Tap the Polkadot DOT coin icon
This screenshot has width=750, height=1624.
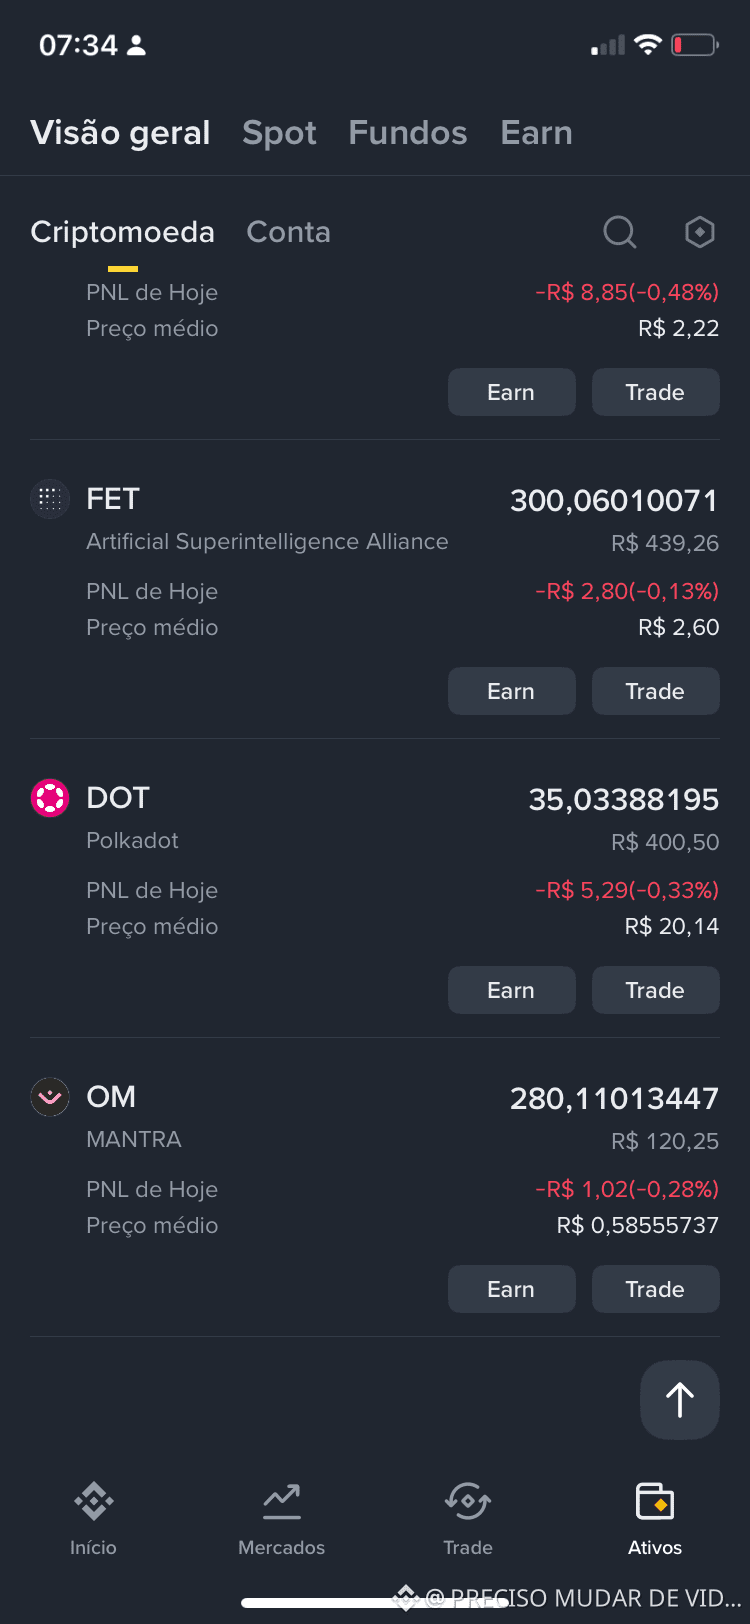tap(50, 797)
